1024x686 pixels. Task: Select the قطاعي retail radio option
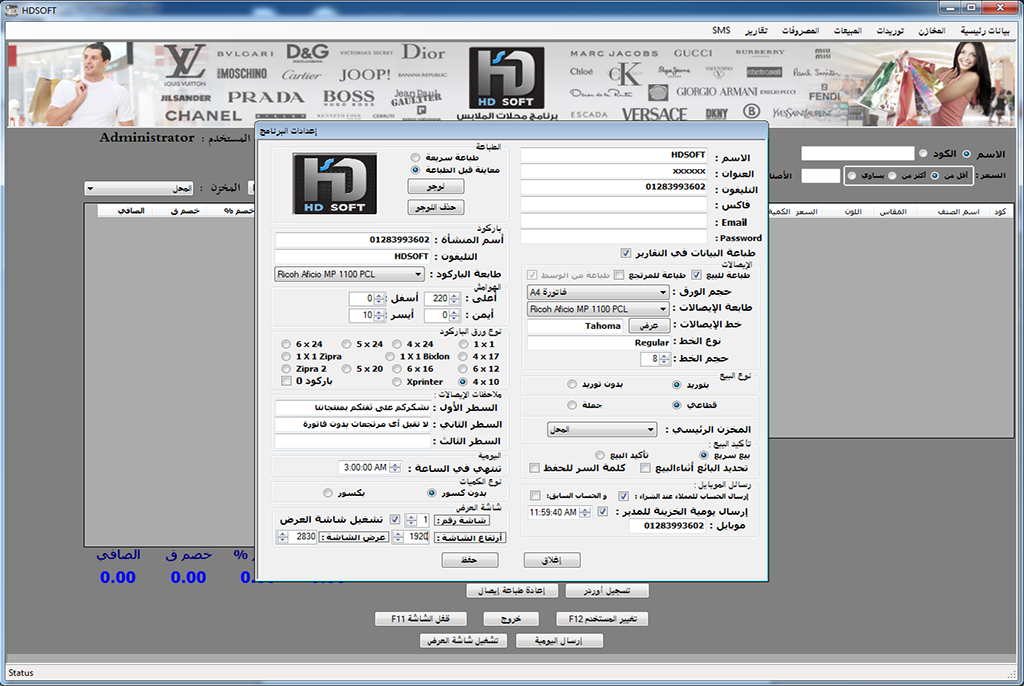click(x=677, y=405)
